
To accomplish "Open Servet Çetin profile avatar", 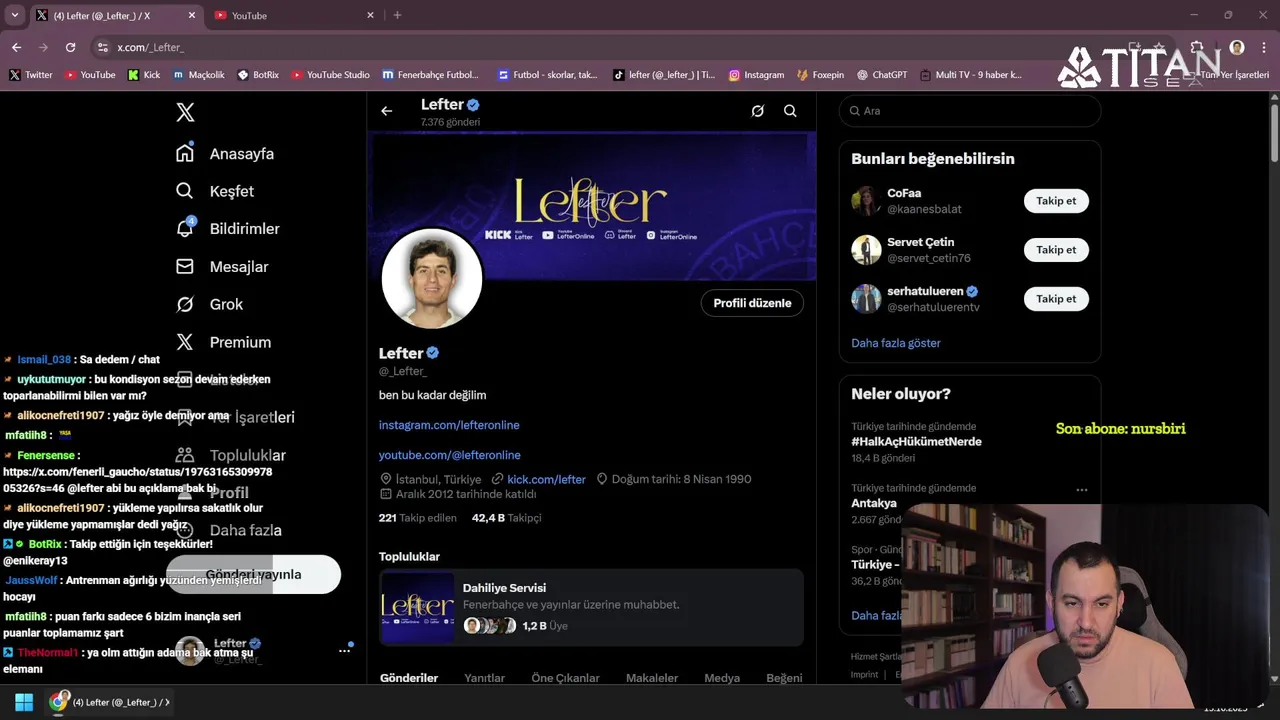I will [866, 250].
